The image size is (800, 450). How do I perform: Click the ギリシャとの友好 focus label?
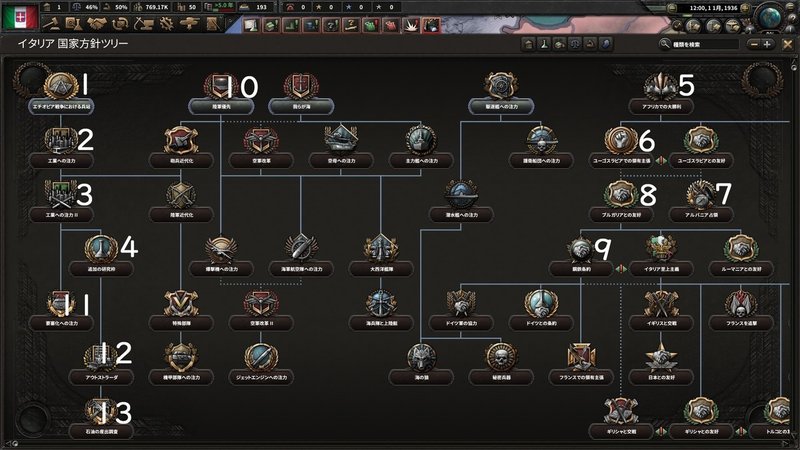click(701, 432)
